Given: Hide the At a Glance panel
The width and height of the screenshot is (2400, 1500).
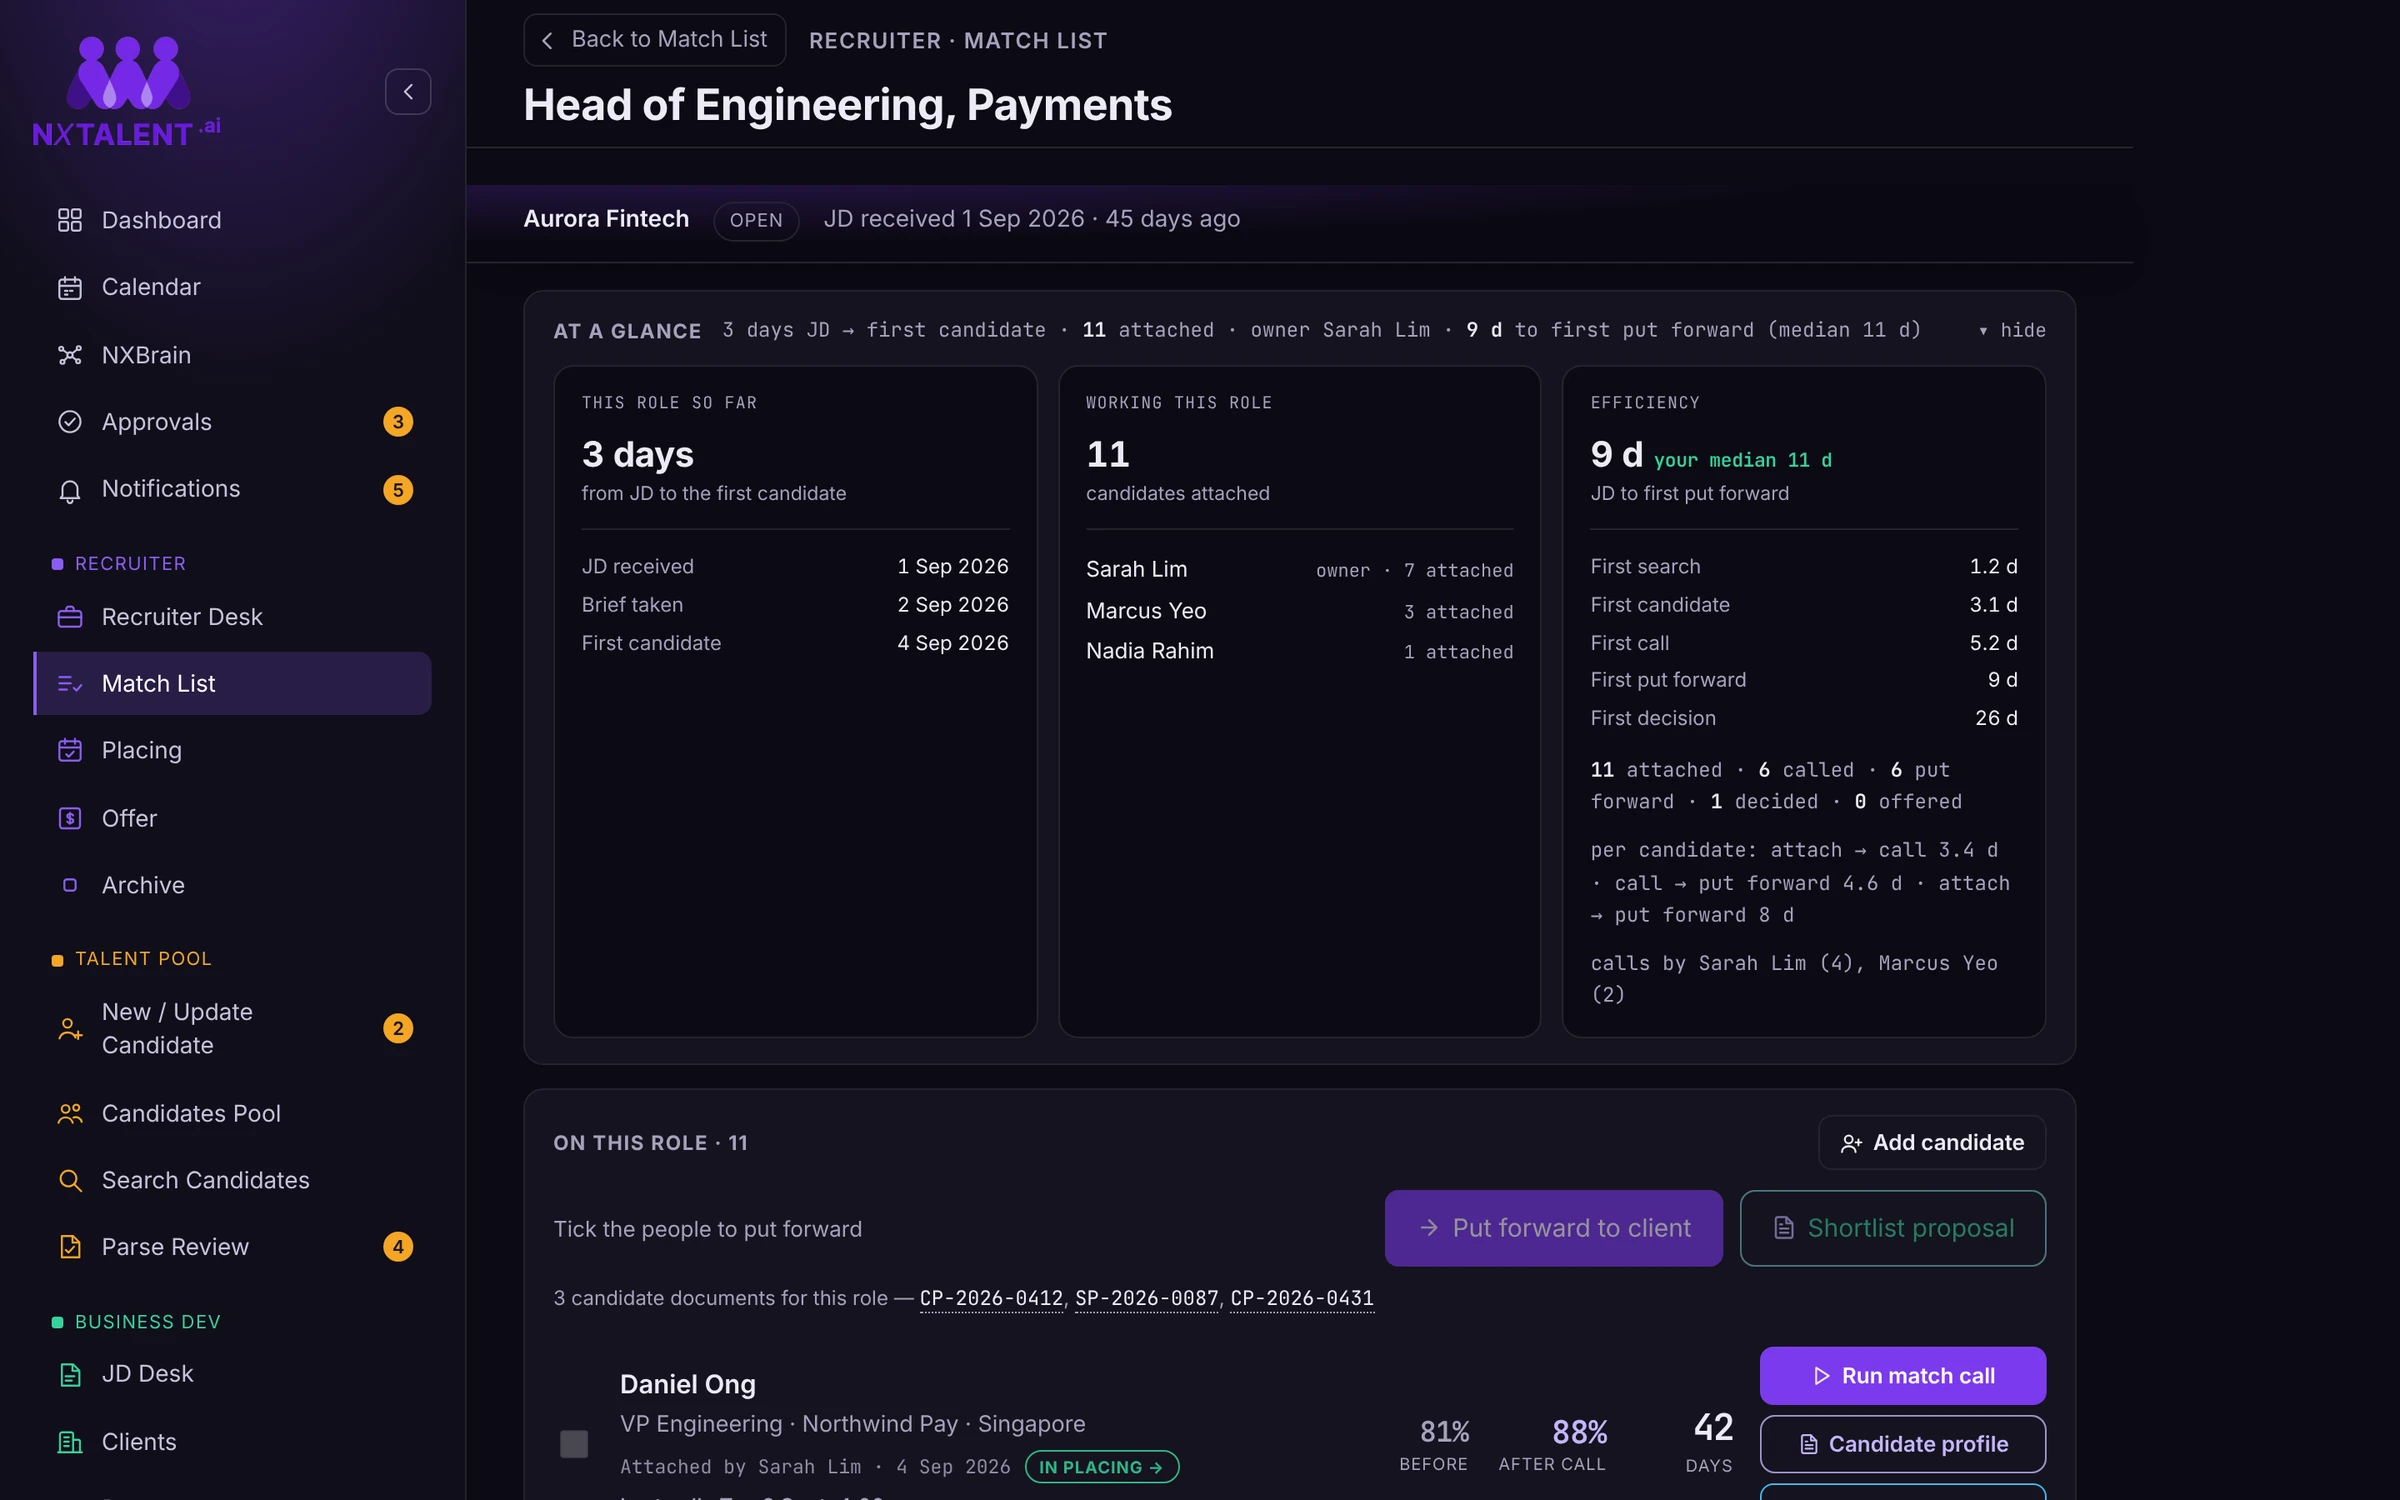Looking at the screenshot, I should (2012, 330).
